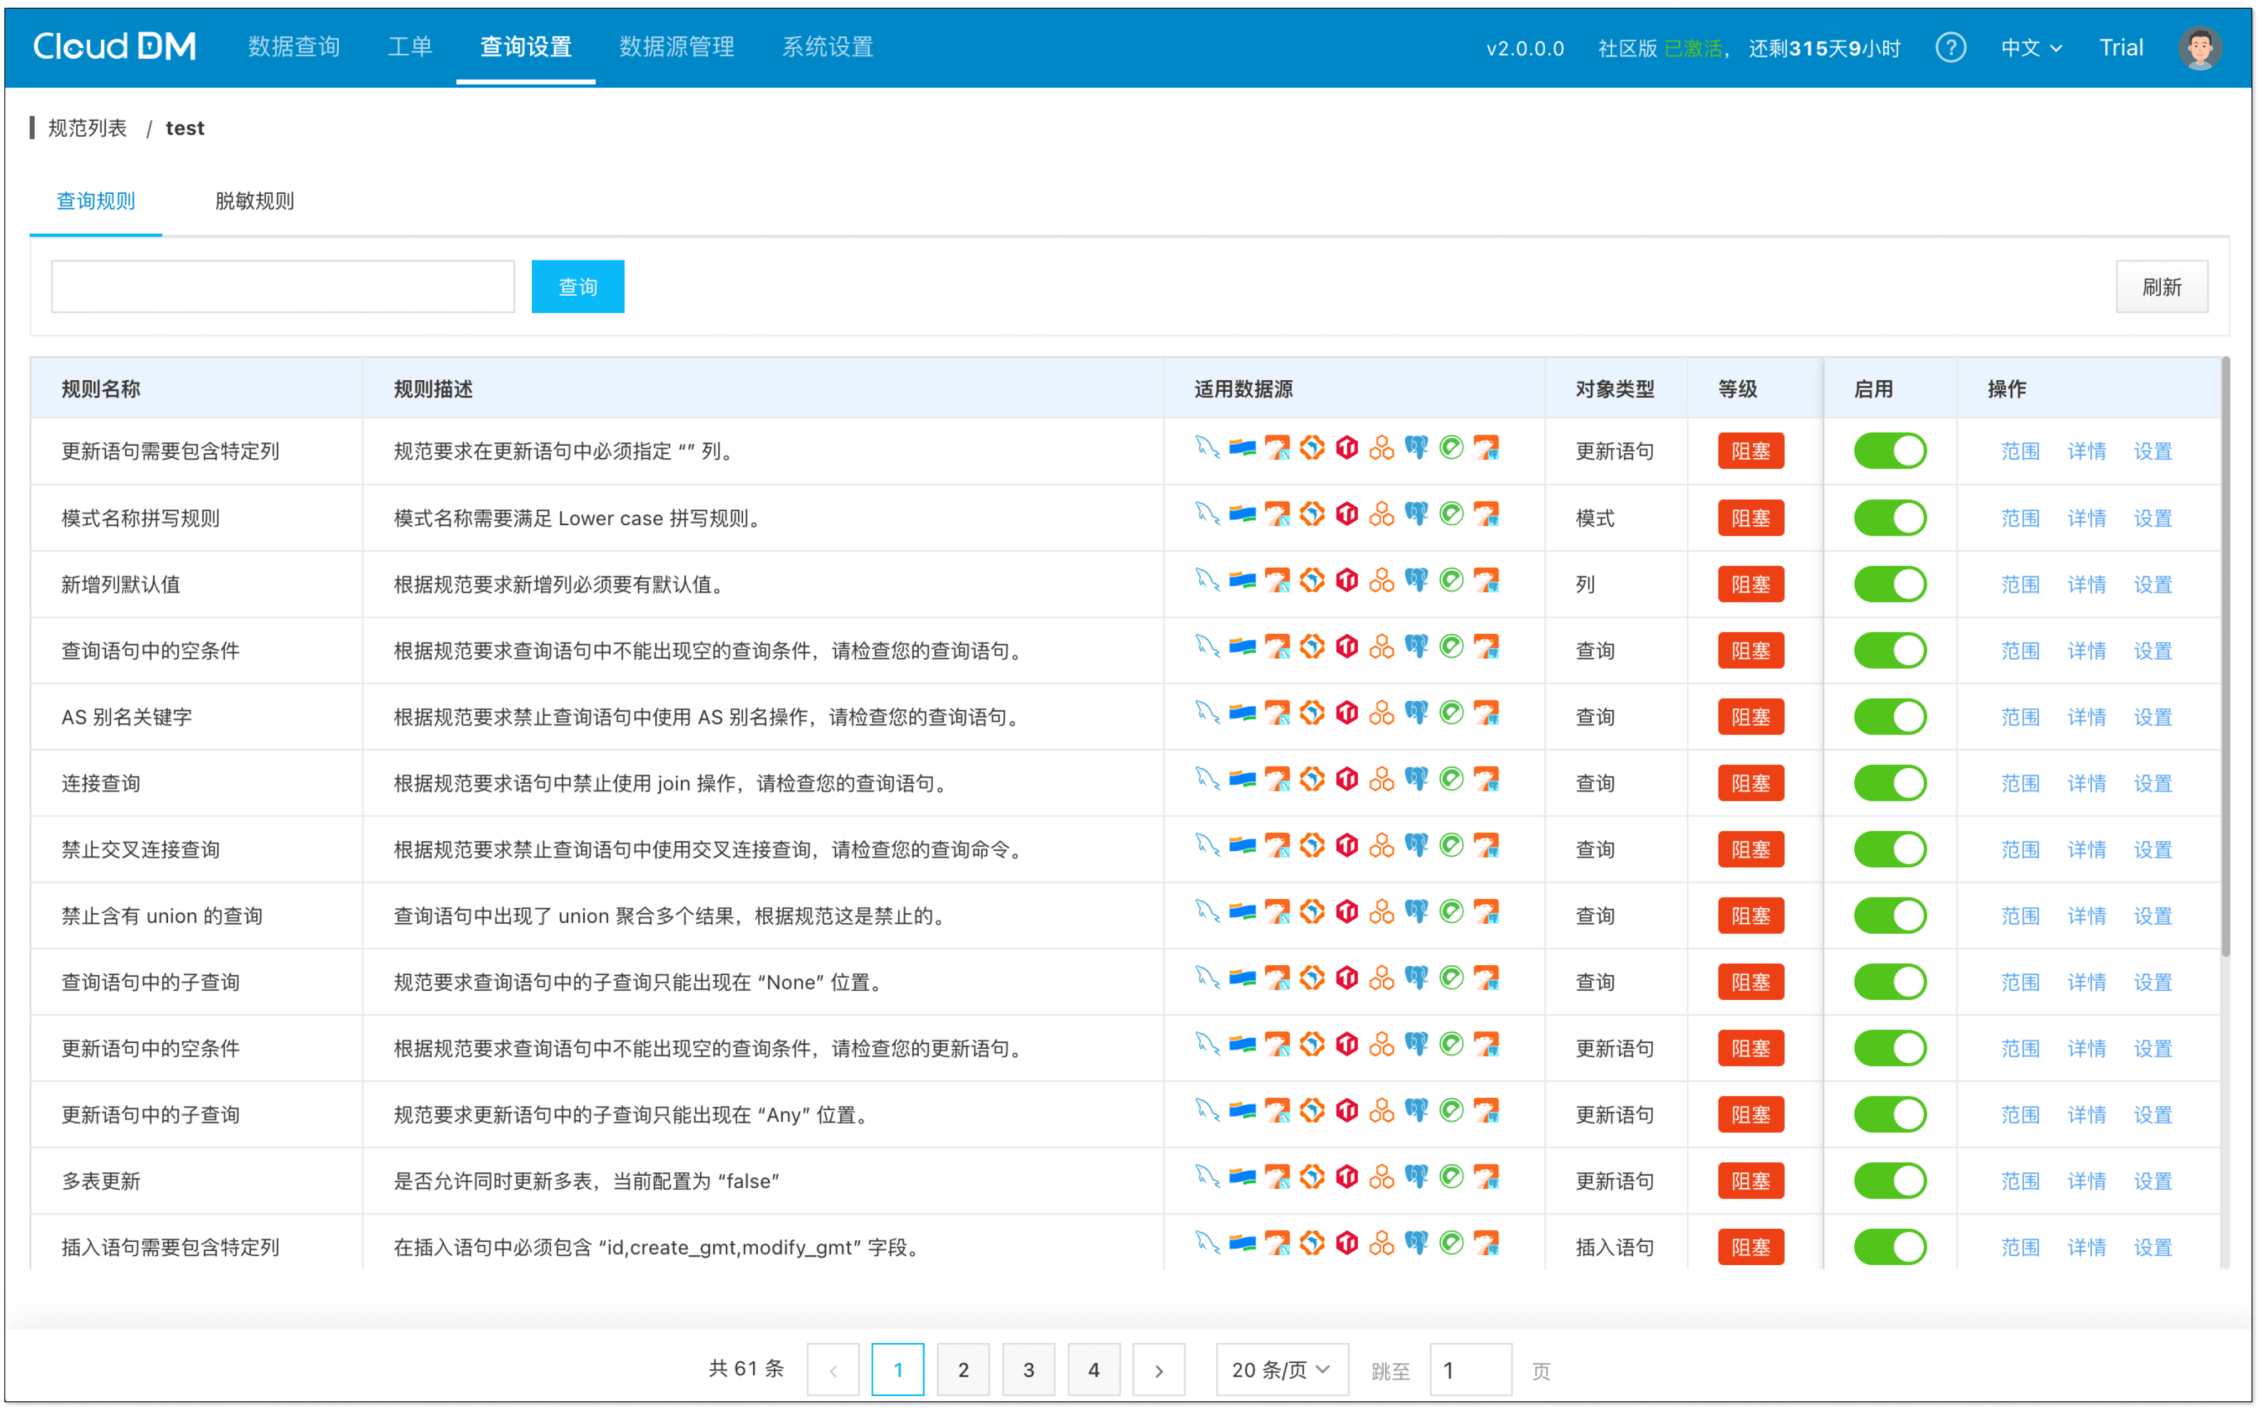Switch to the 脱敏规则 tab
Viewport: 2262px width, 1412px height.
coord(254,201)
